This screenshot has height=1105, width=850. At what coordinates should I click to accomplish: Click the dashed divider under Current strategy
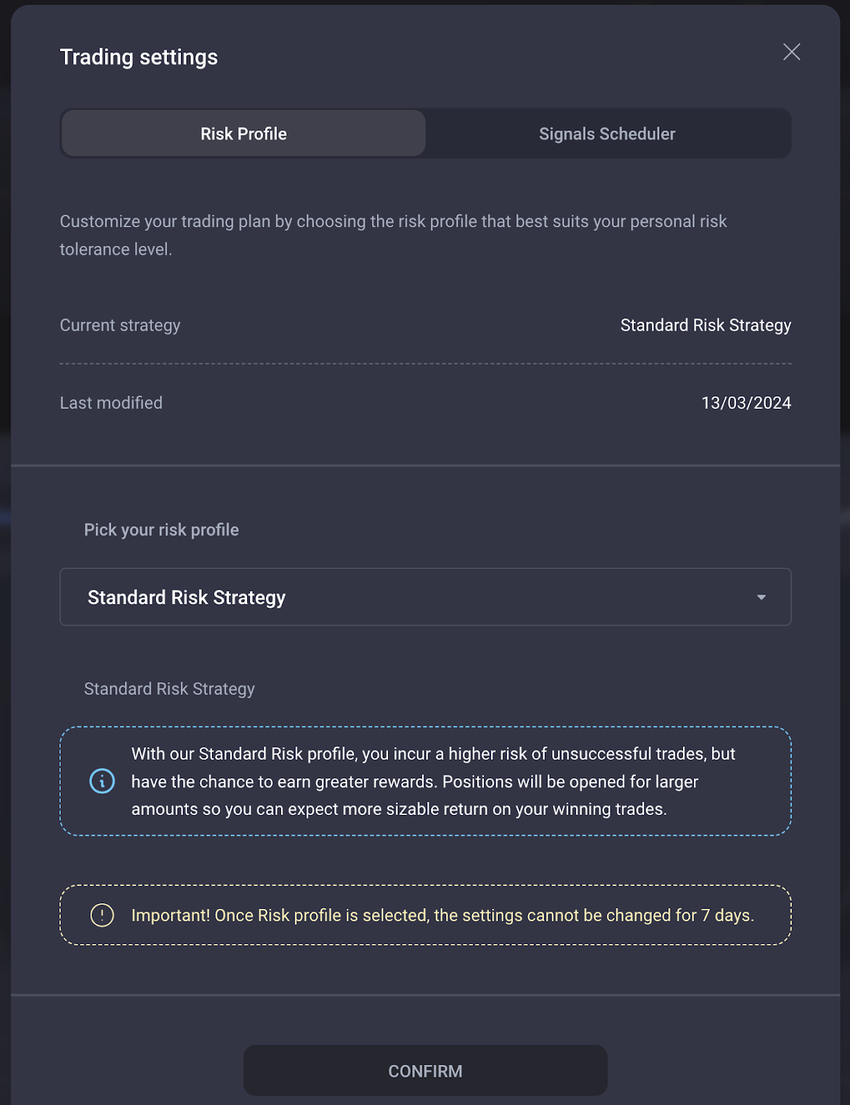click(425, 363)
